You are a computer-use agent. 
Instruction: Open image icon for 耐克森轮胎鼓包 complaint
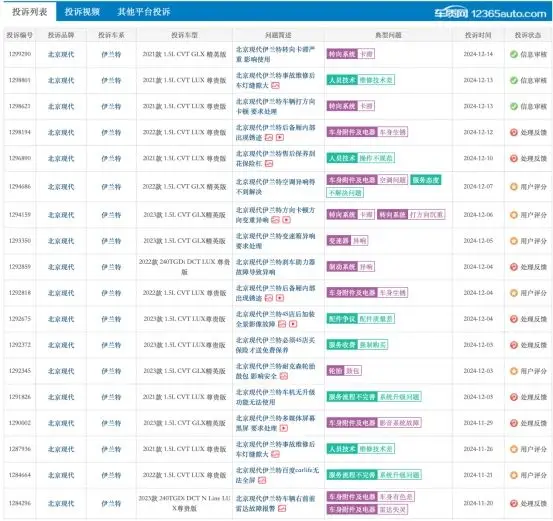pos(284,376)
